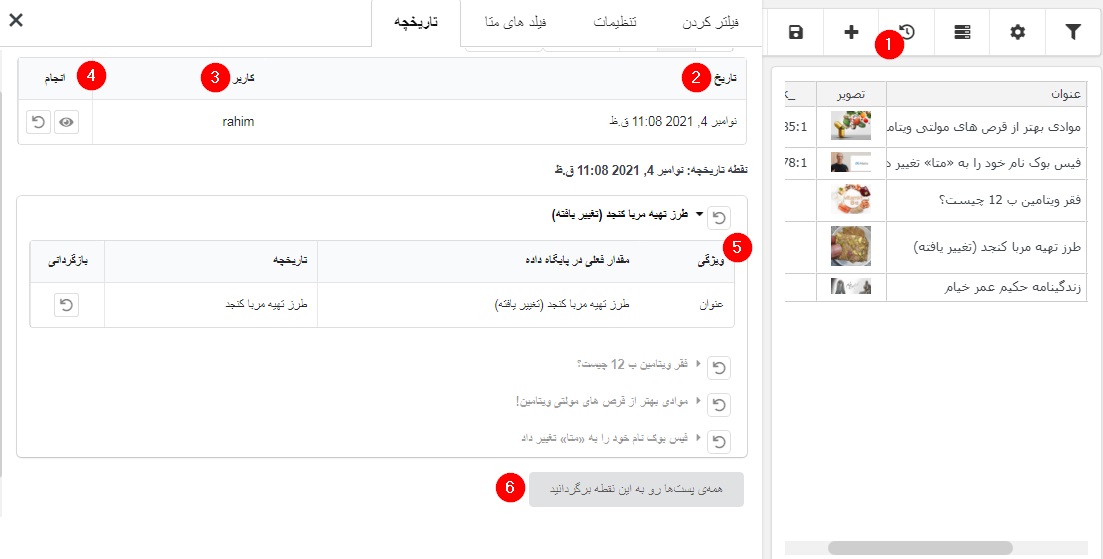Click the filter funnel icon
Image resolution: width=1103 pixels, height=559 pixels.
pos(1073,33)
